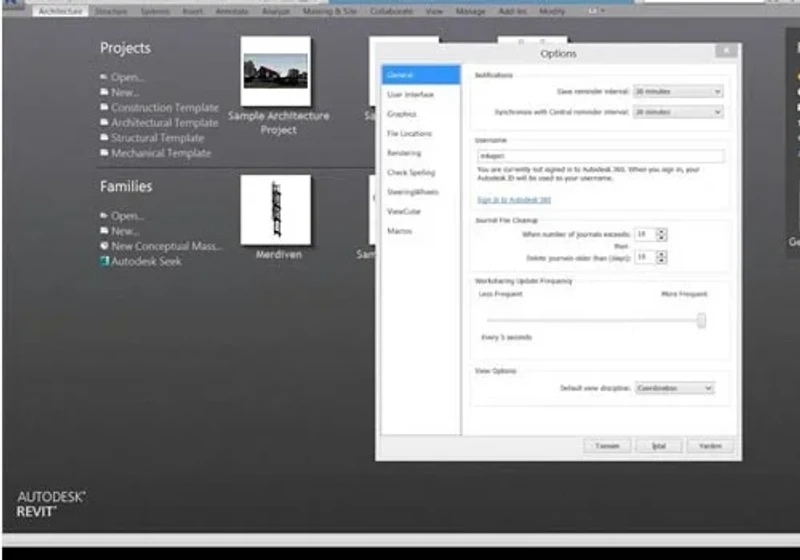Open the Sample Architecture Project thumbnail
800x560 pixels.
276,71
